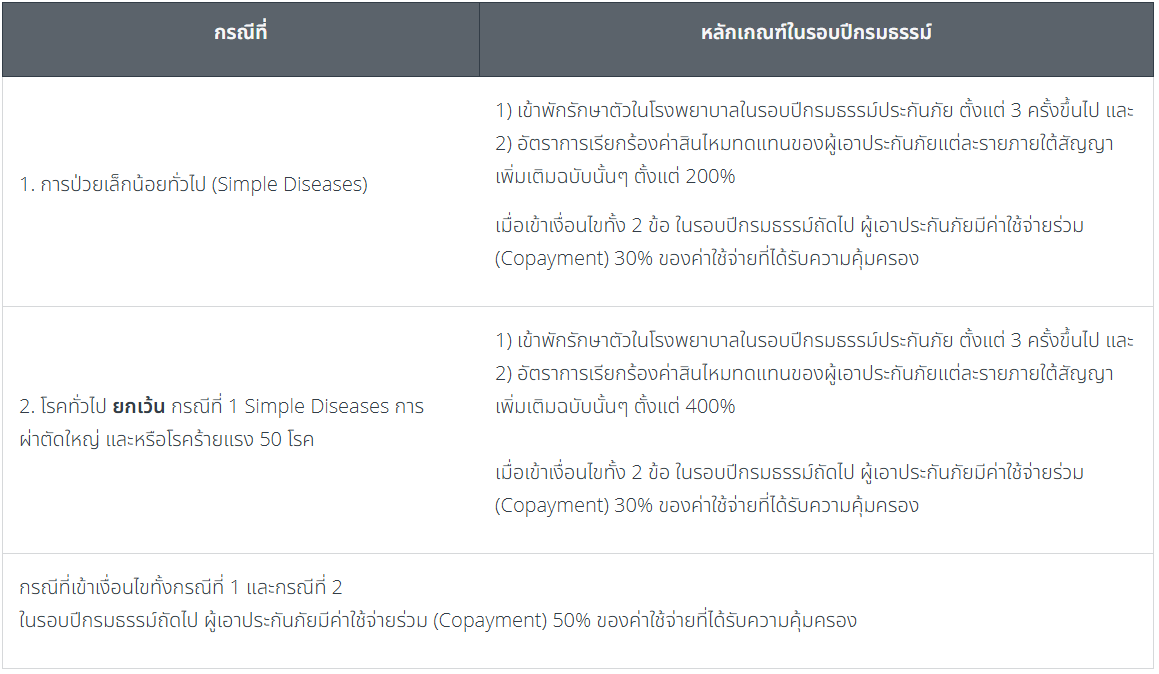The width and height of the screenshot is (1159, 674).
Task: Click the "กรณีที่" column header
Action: coord(240,33)
